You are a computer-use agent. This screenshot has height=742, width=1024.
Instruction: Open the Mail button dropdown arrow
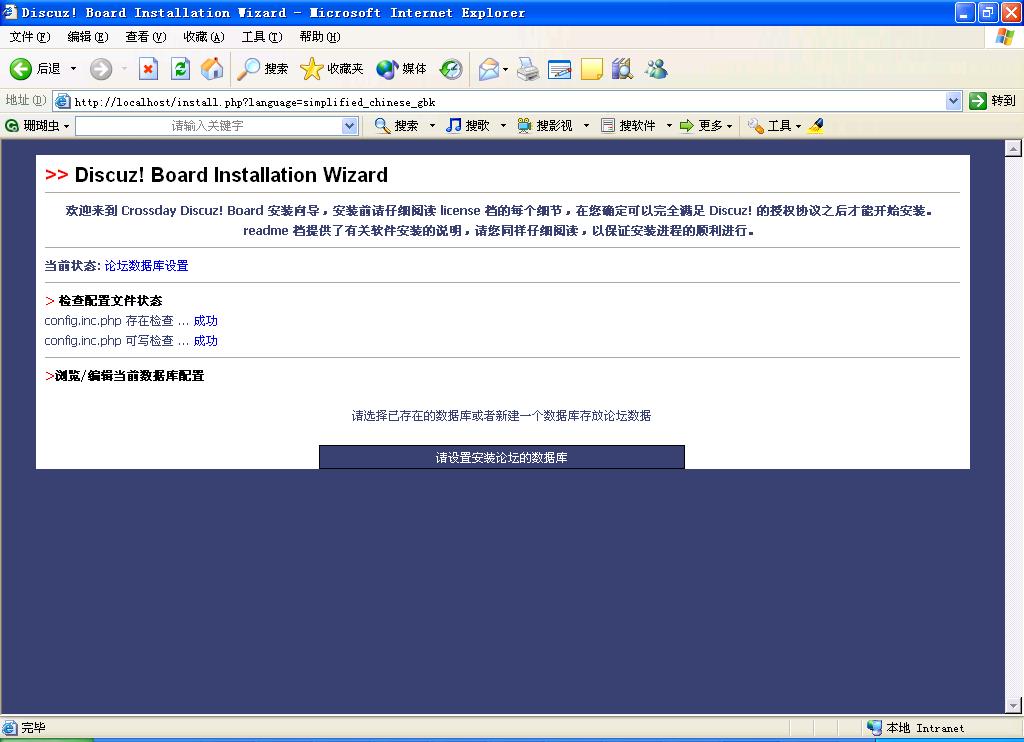click(x=505, y=69)
